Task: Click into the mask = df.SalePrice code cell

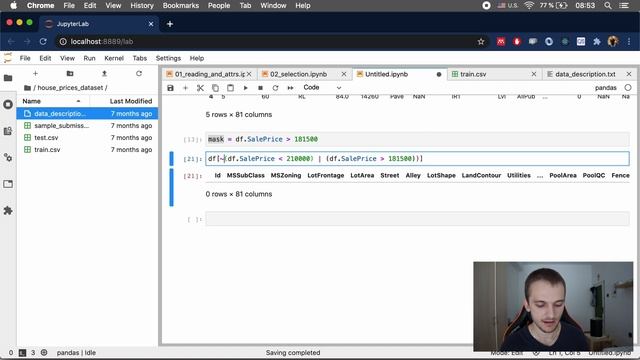Action: [x=417, y=139]
